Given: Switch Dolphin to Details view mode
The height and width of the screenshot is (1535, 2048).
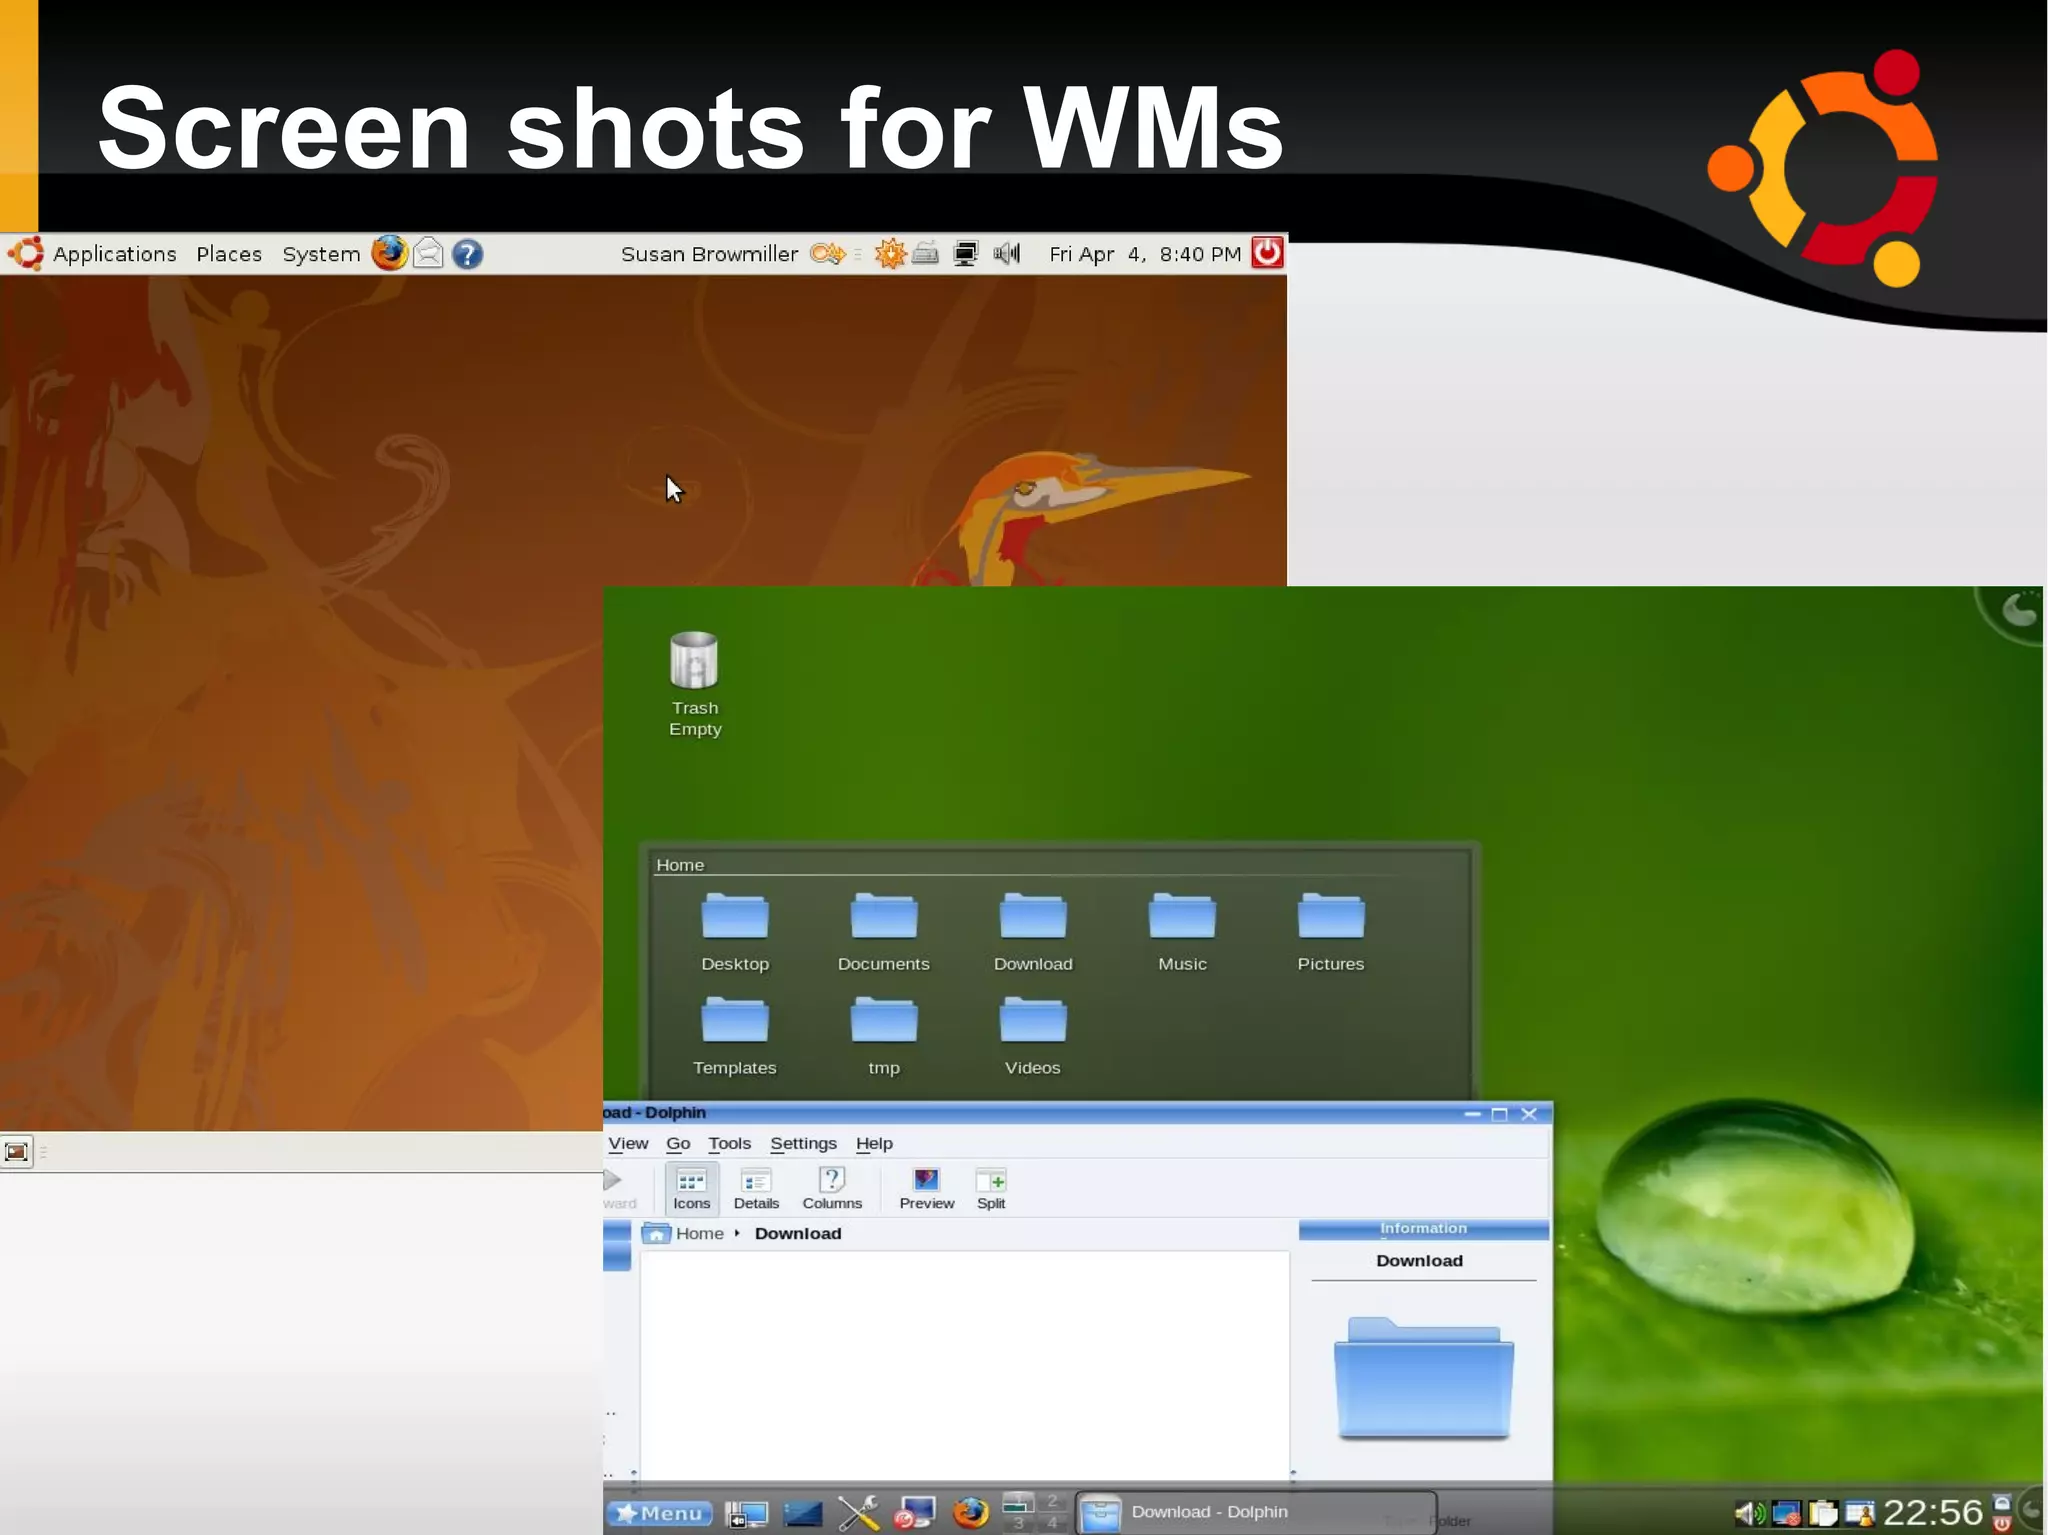Looking at the screenshot, I should 756,1189.
